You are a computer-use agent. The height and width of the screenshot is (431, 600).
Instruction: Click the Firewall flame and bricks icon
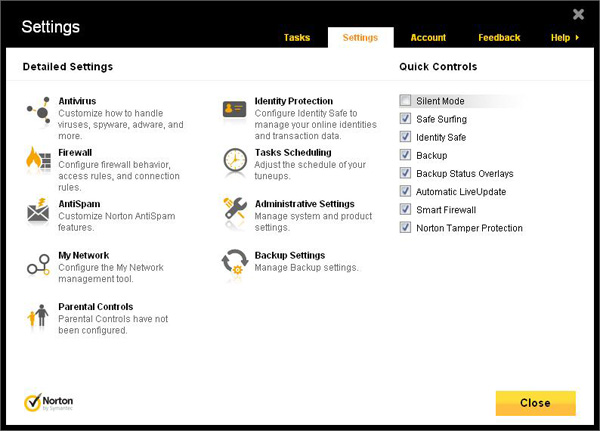[39, 160]
